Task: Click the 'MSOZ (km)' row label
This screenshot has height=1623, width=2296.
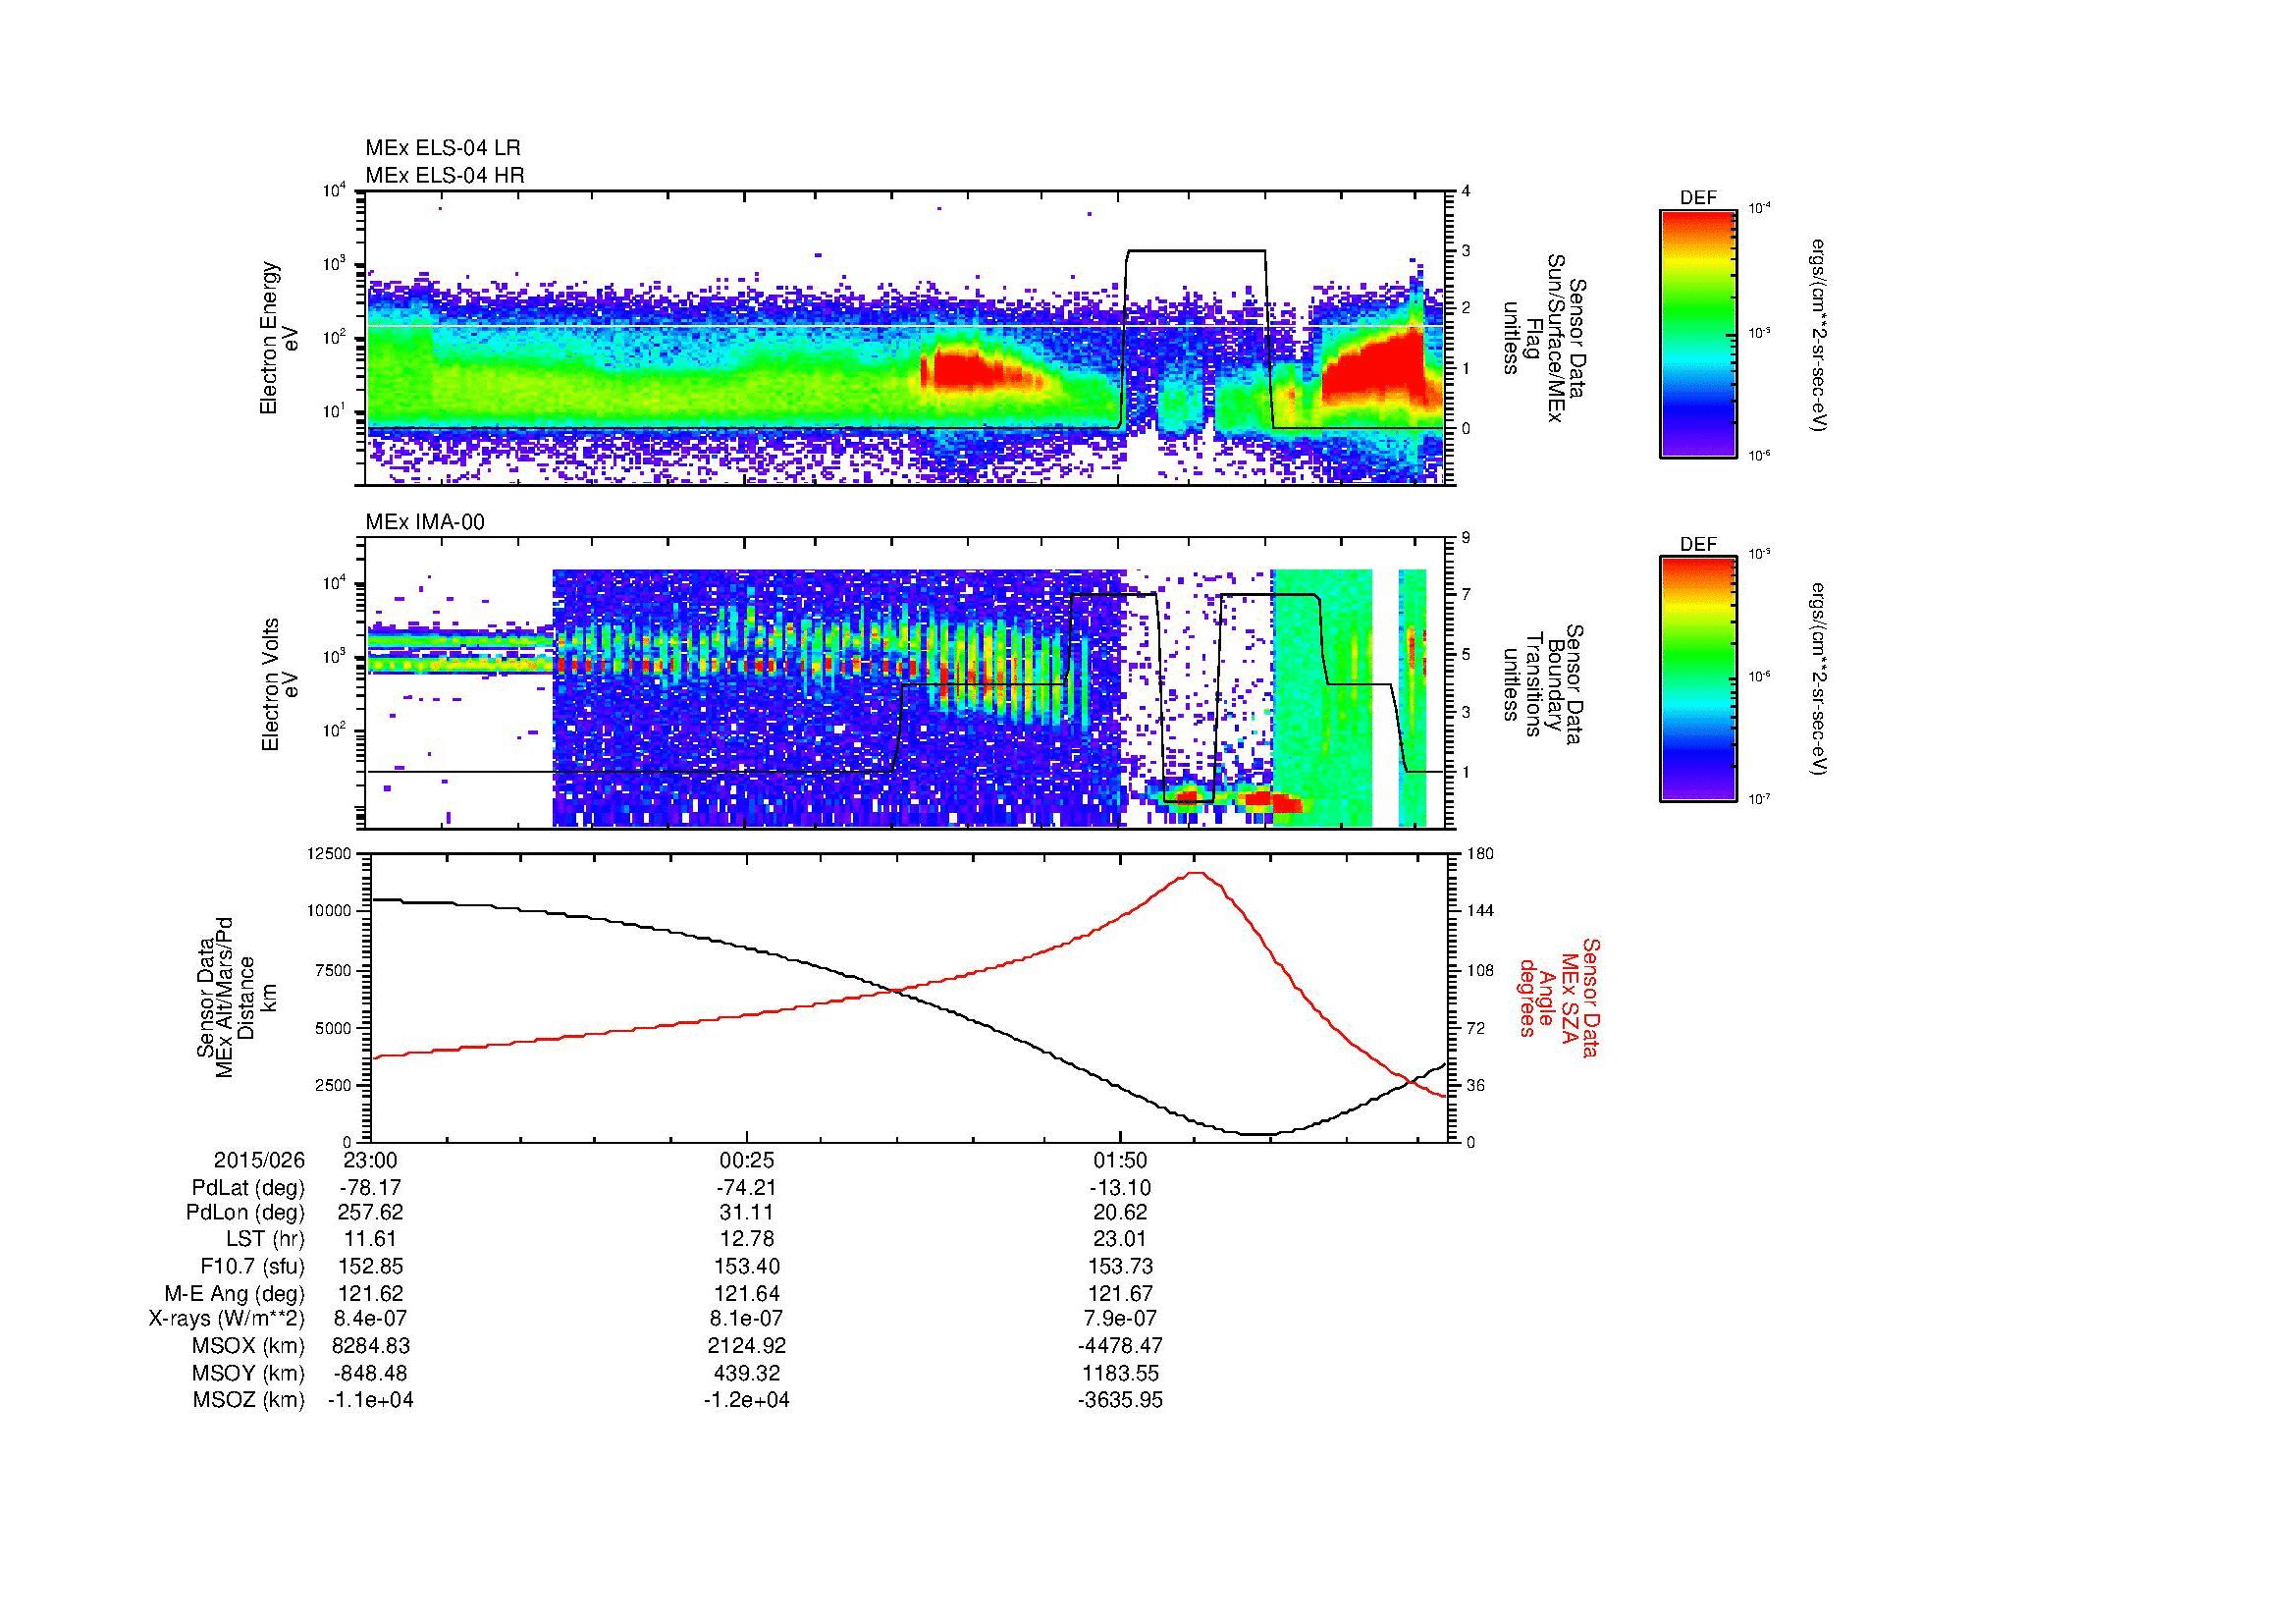Action: pyautogui.click(x=248, y=1400)
